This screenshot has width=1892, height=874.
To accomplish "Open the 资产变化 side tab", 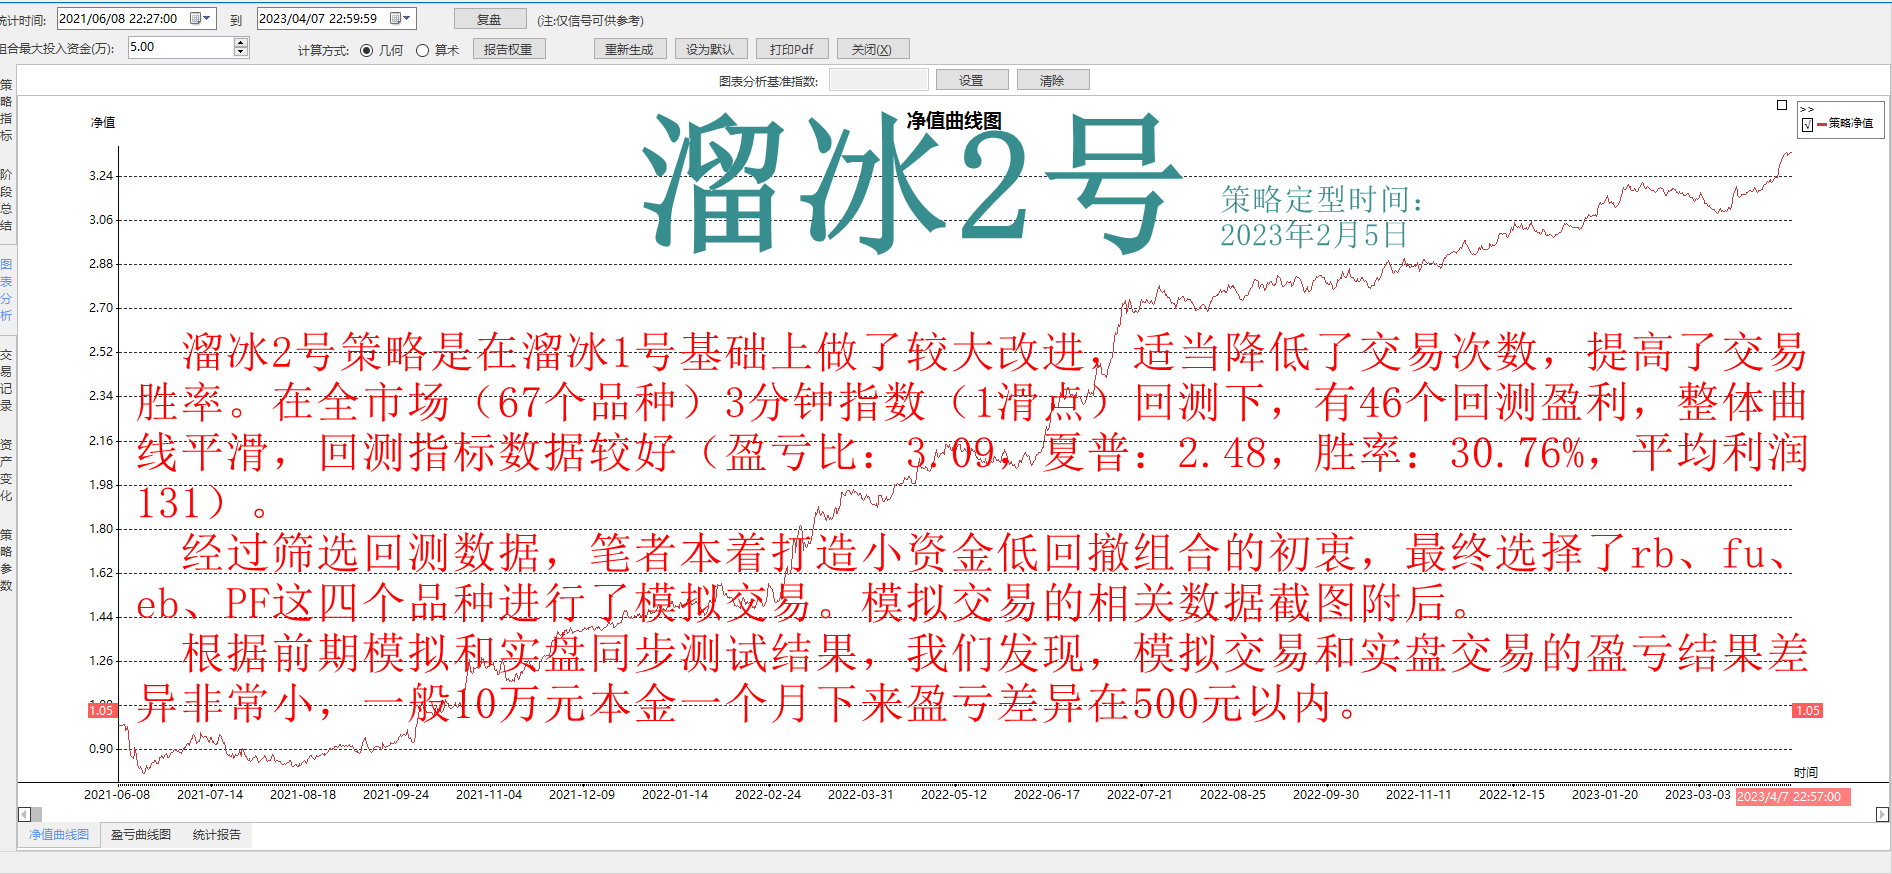I will (7, 470).
